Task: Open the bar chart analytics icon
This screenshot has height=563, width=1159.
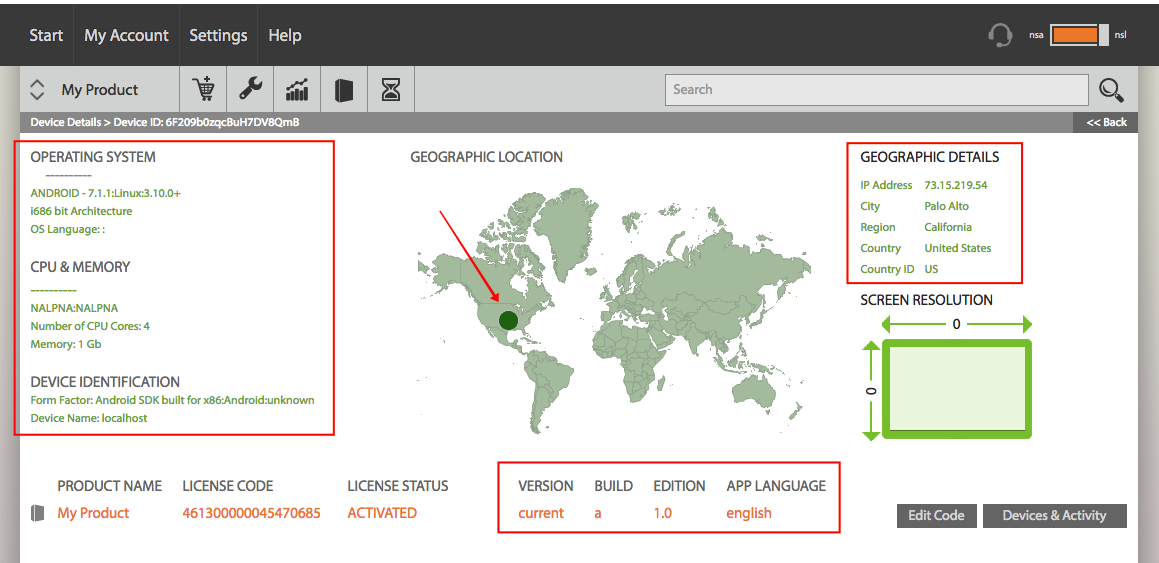Action: [x=297, y=89]
